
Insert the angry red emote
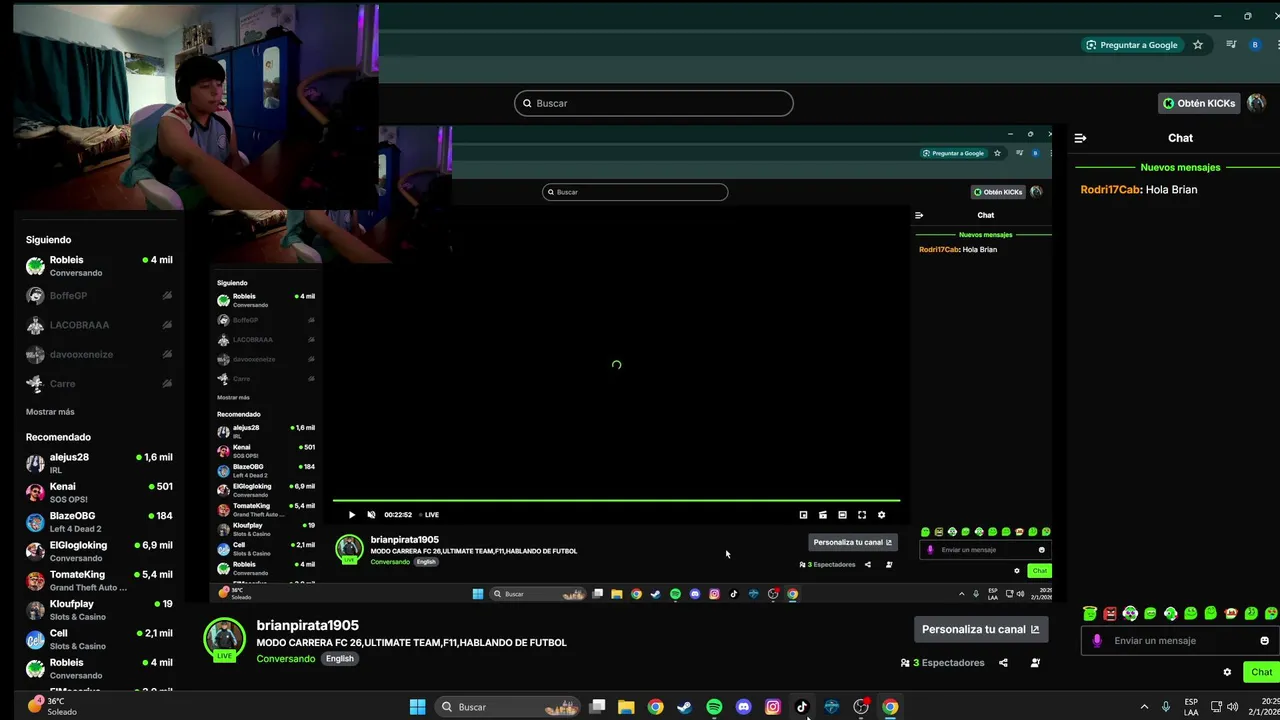click(x=1110, y=613)
